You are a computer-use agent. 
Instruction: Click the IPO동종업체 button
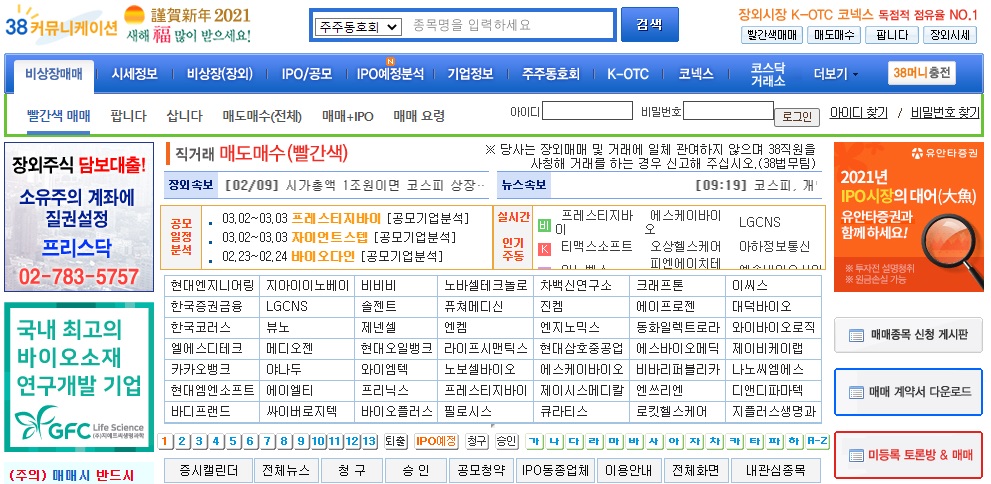point(556,470)
